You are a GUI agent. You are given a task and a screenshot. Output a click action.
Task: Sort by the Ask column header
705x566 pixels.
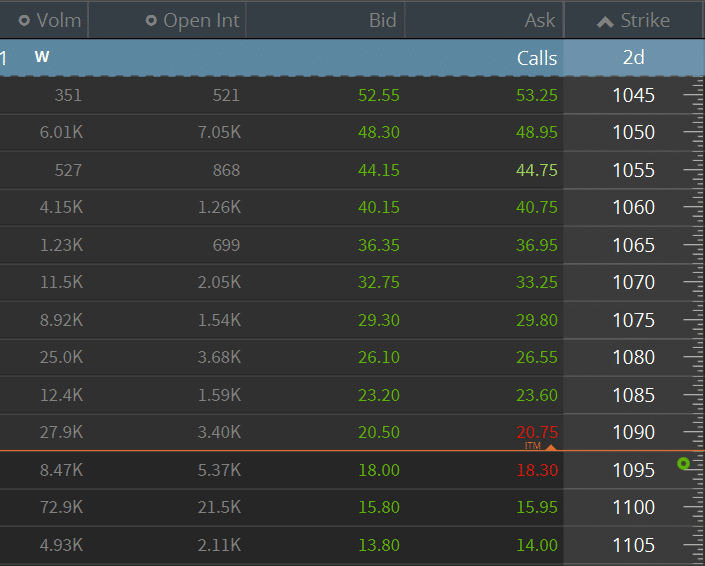[540, 20]
